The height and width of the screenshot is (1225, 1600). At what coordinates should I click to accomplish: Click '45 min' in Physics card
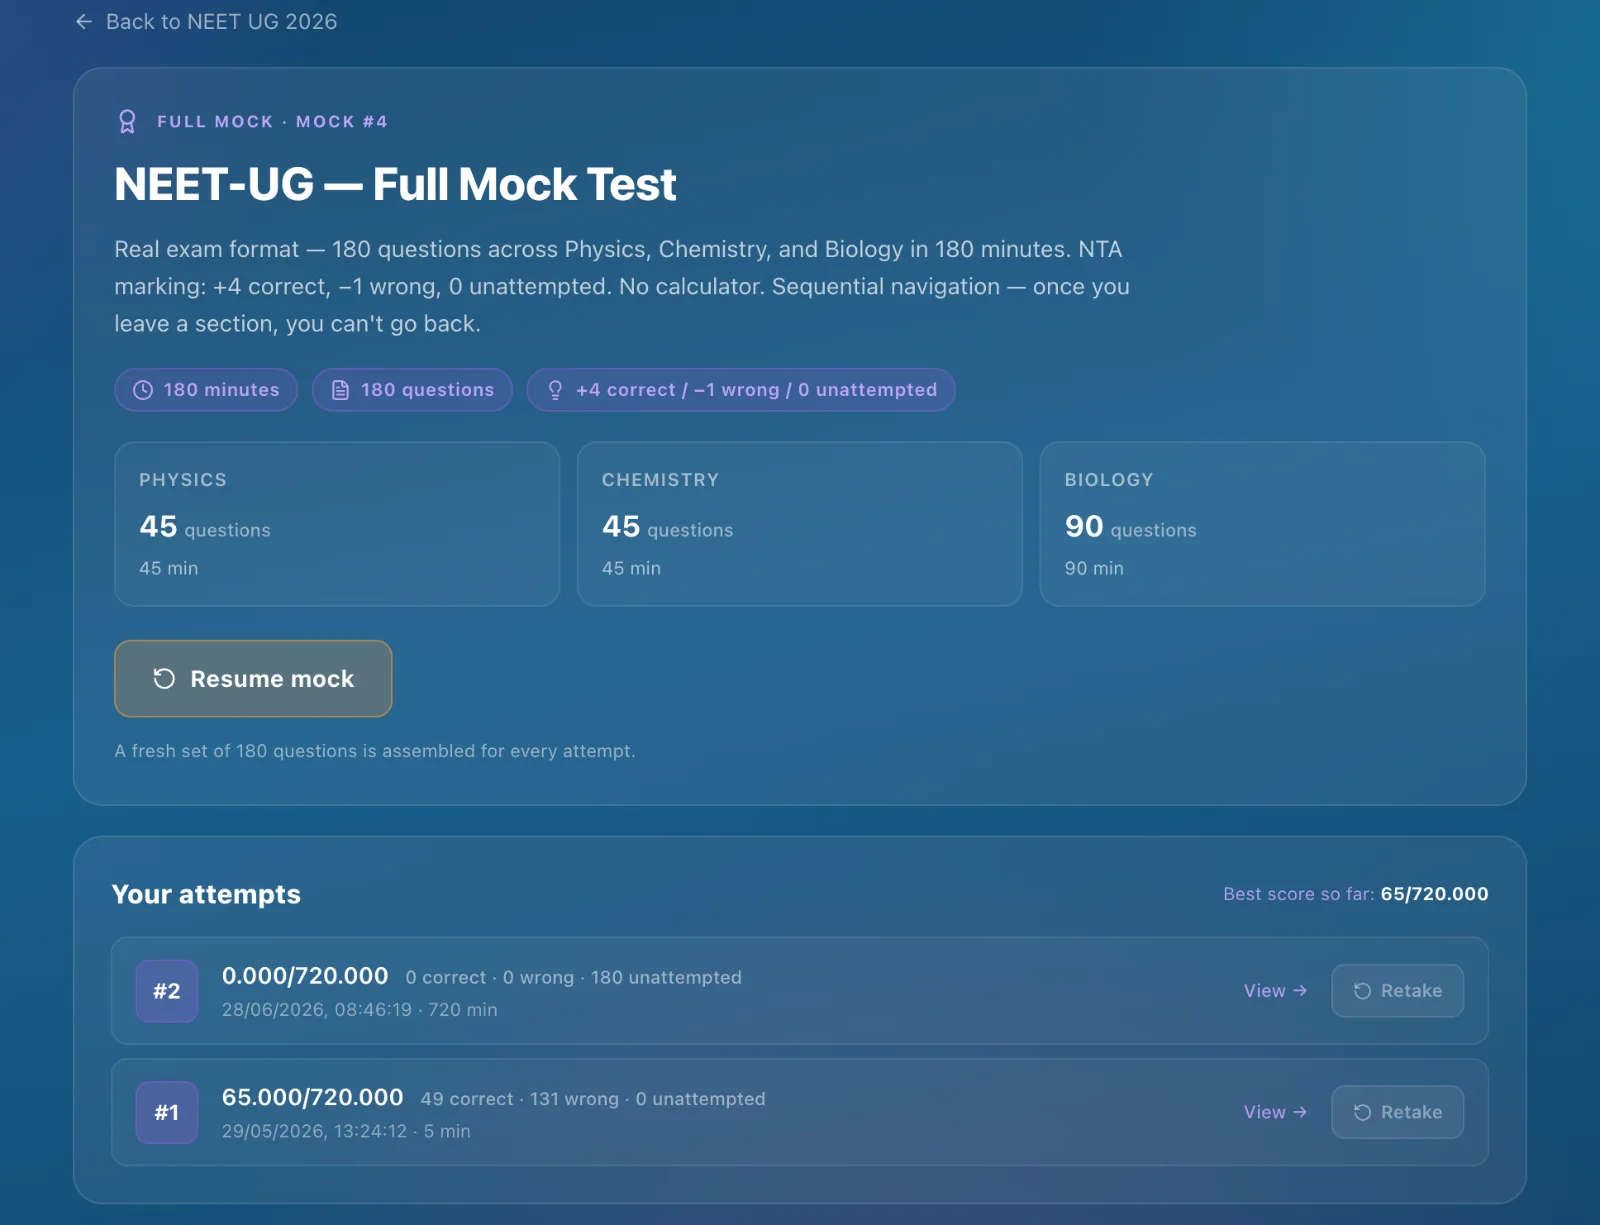tap(169, 568)
